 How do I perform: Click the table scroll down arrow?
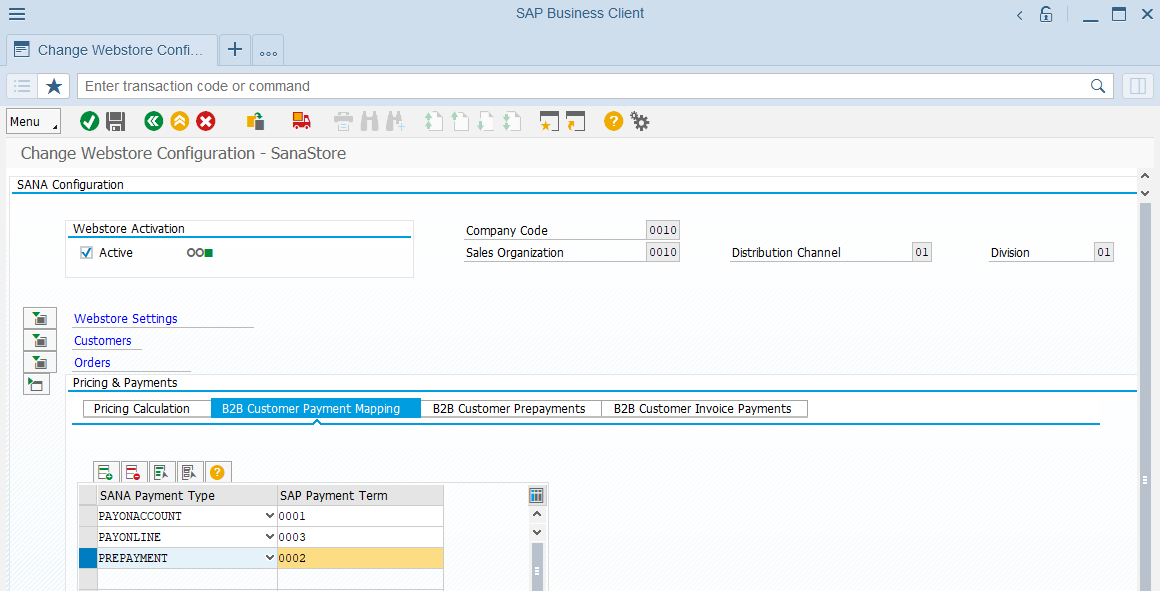pos(537,532)
